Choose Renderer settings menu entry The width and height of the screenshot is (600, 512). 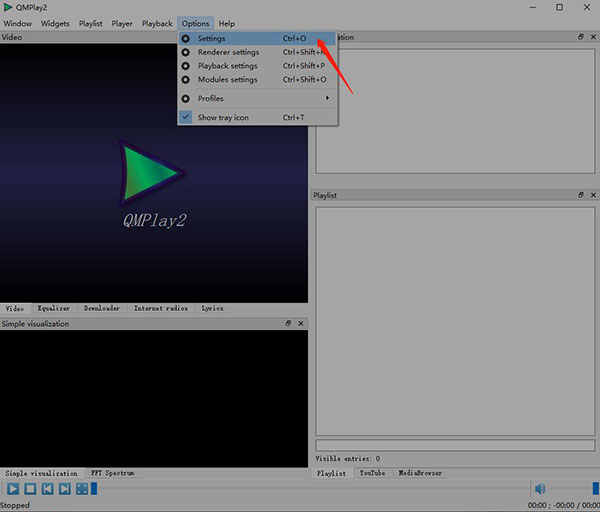click(x=258, y=52)
